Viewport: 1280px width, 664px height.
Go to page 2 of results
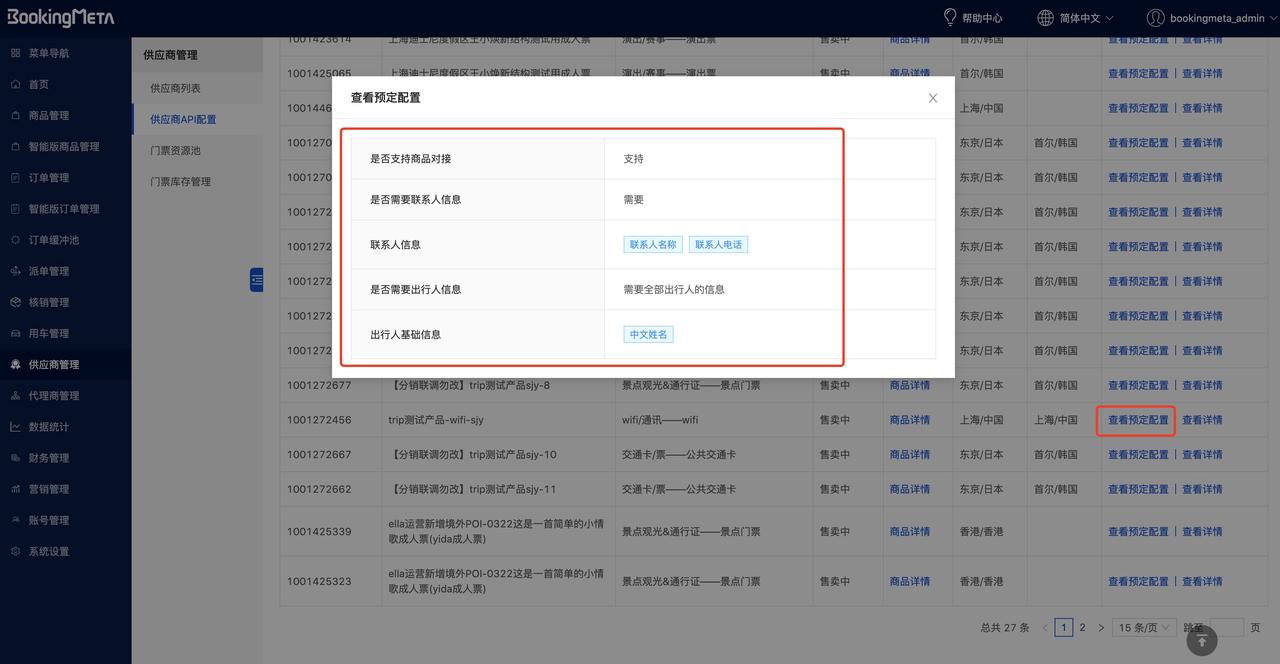[1082, 627]
